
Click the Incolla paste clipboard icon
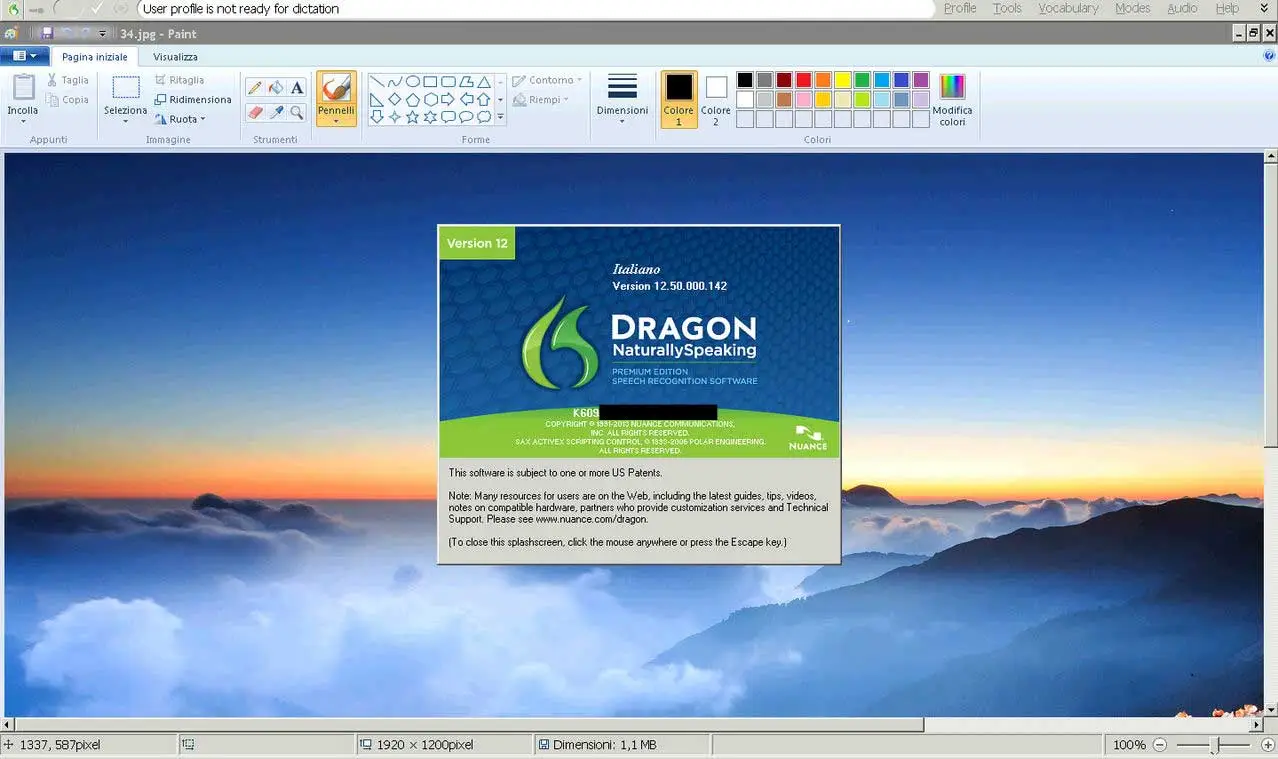pyautogui.click(x=22, y=88)
